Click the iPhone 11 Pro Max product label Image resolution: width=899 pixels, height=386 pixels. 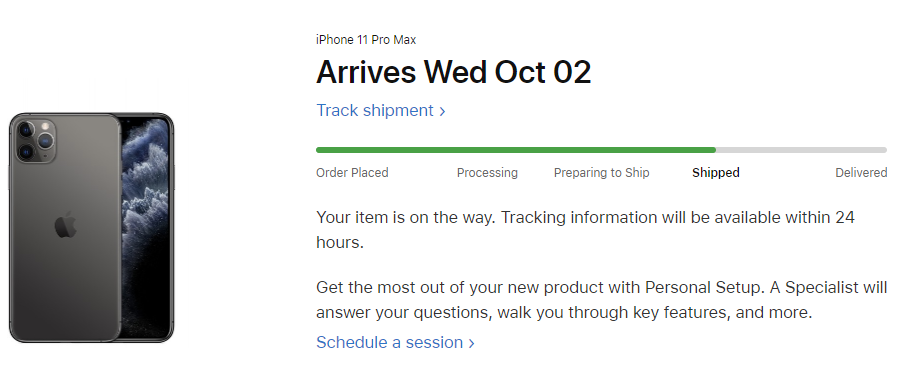click(366, 40)
